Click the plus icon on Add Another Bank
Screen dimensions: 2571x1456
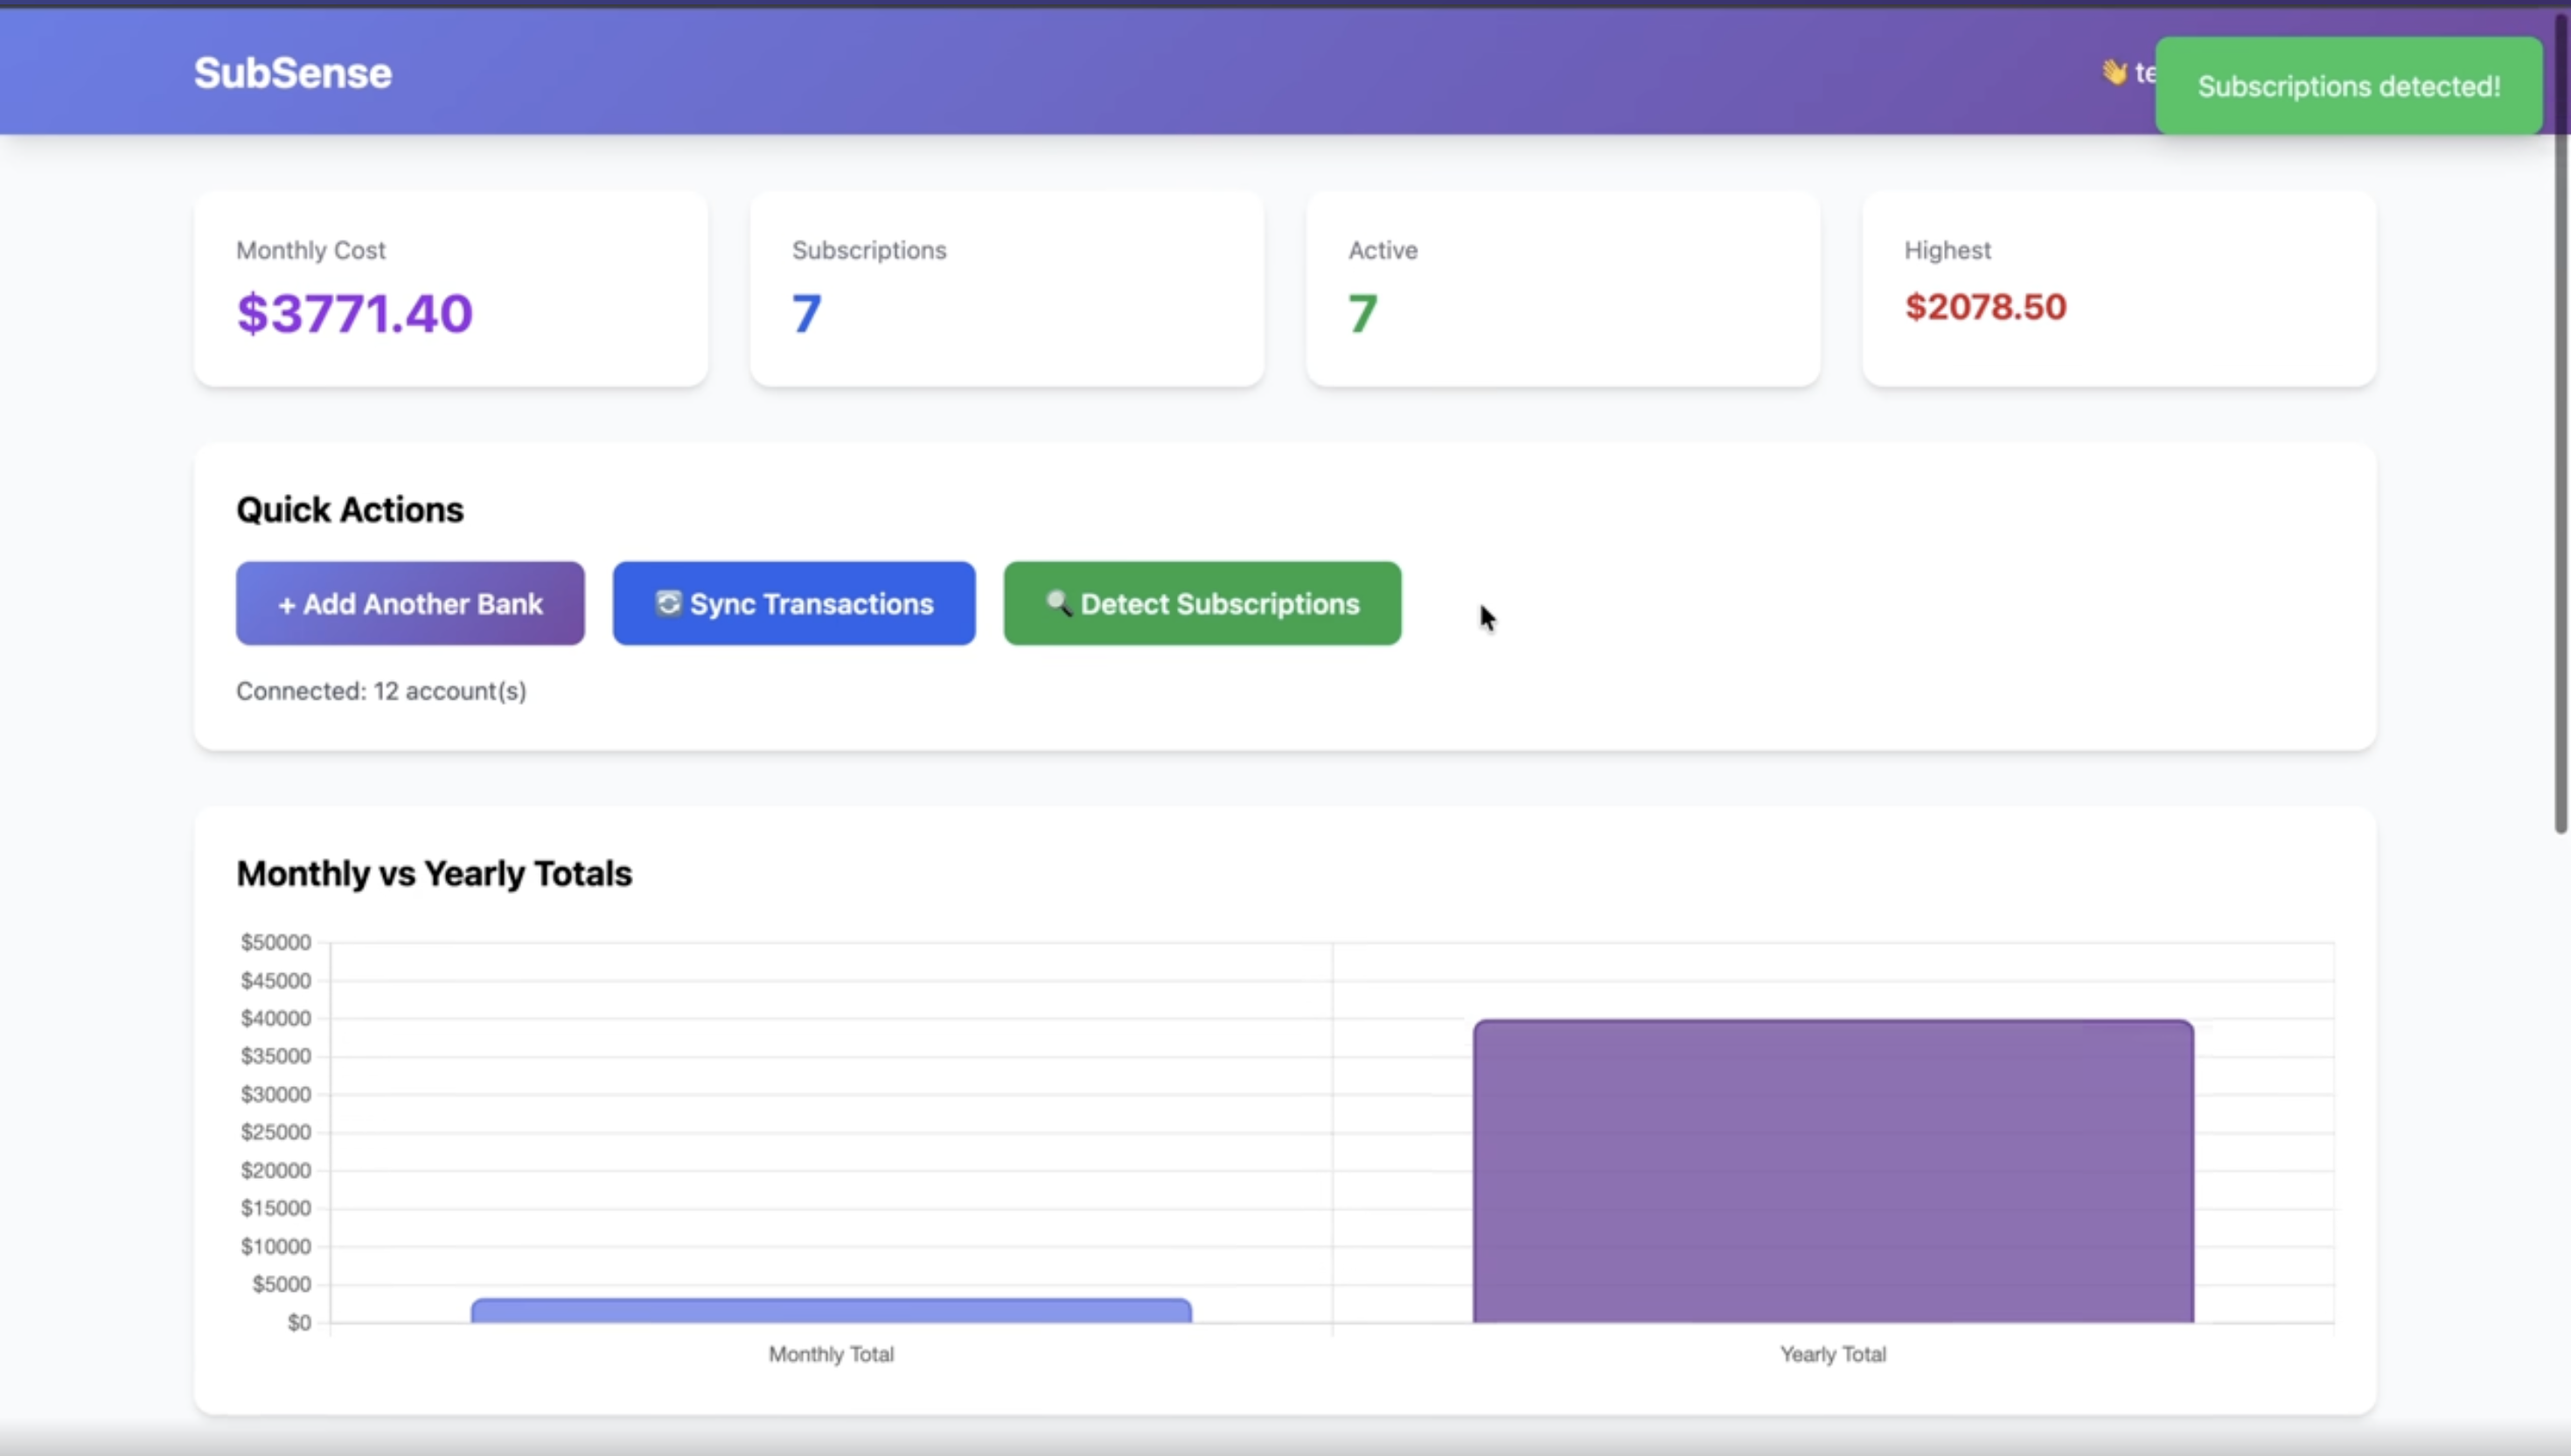[x=288, y=603]
